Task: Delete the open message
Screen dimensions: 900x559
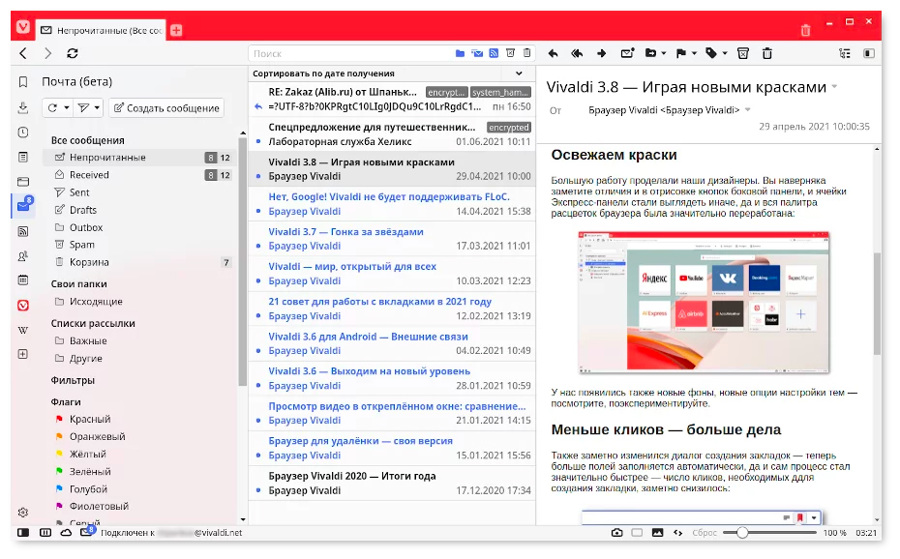Action: point(767,53)
